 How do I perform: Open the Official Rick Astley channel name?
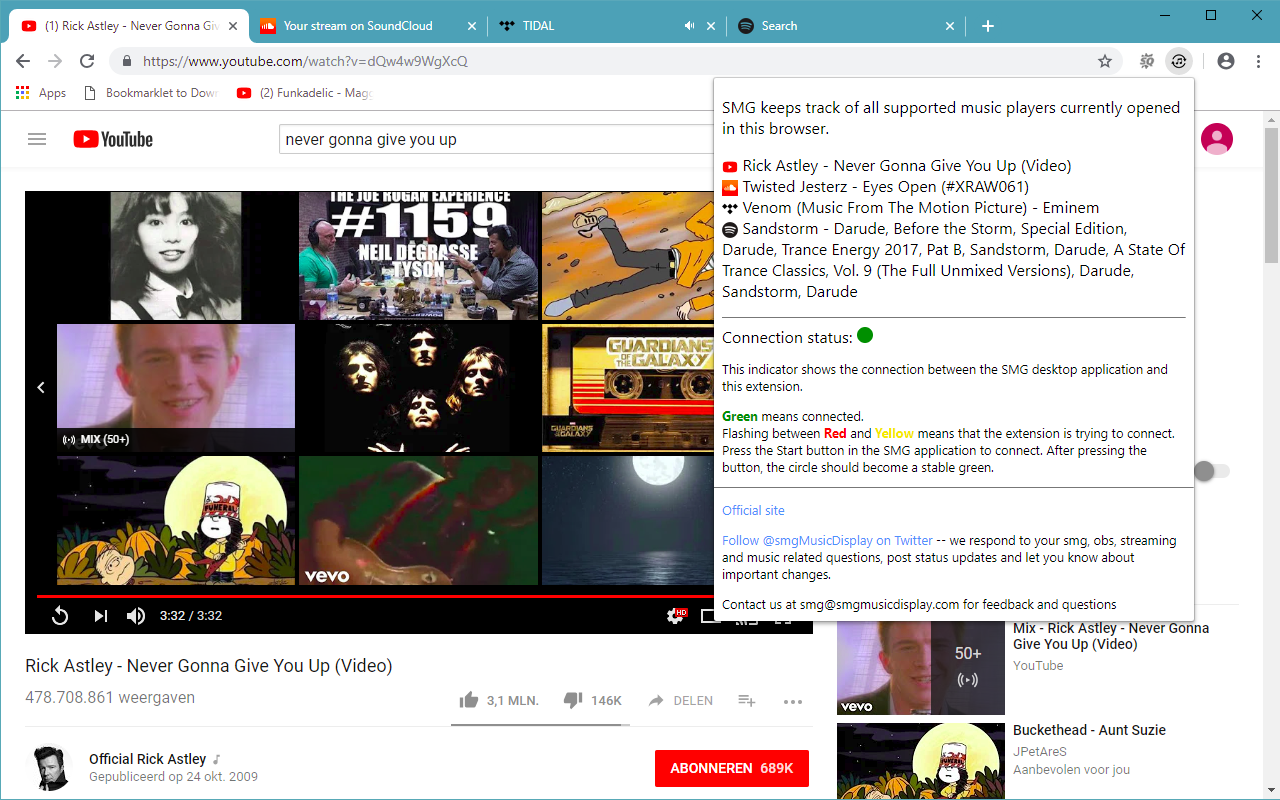(x=148, y=759)
